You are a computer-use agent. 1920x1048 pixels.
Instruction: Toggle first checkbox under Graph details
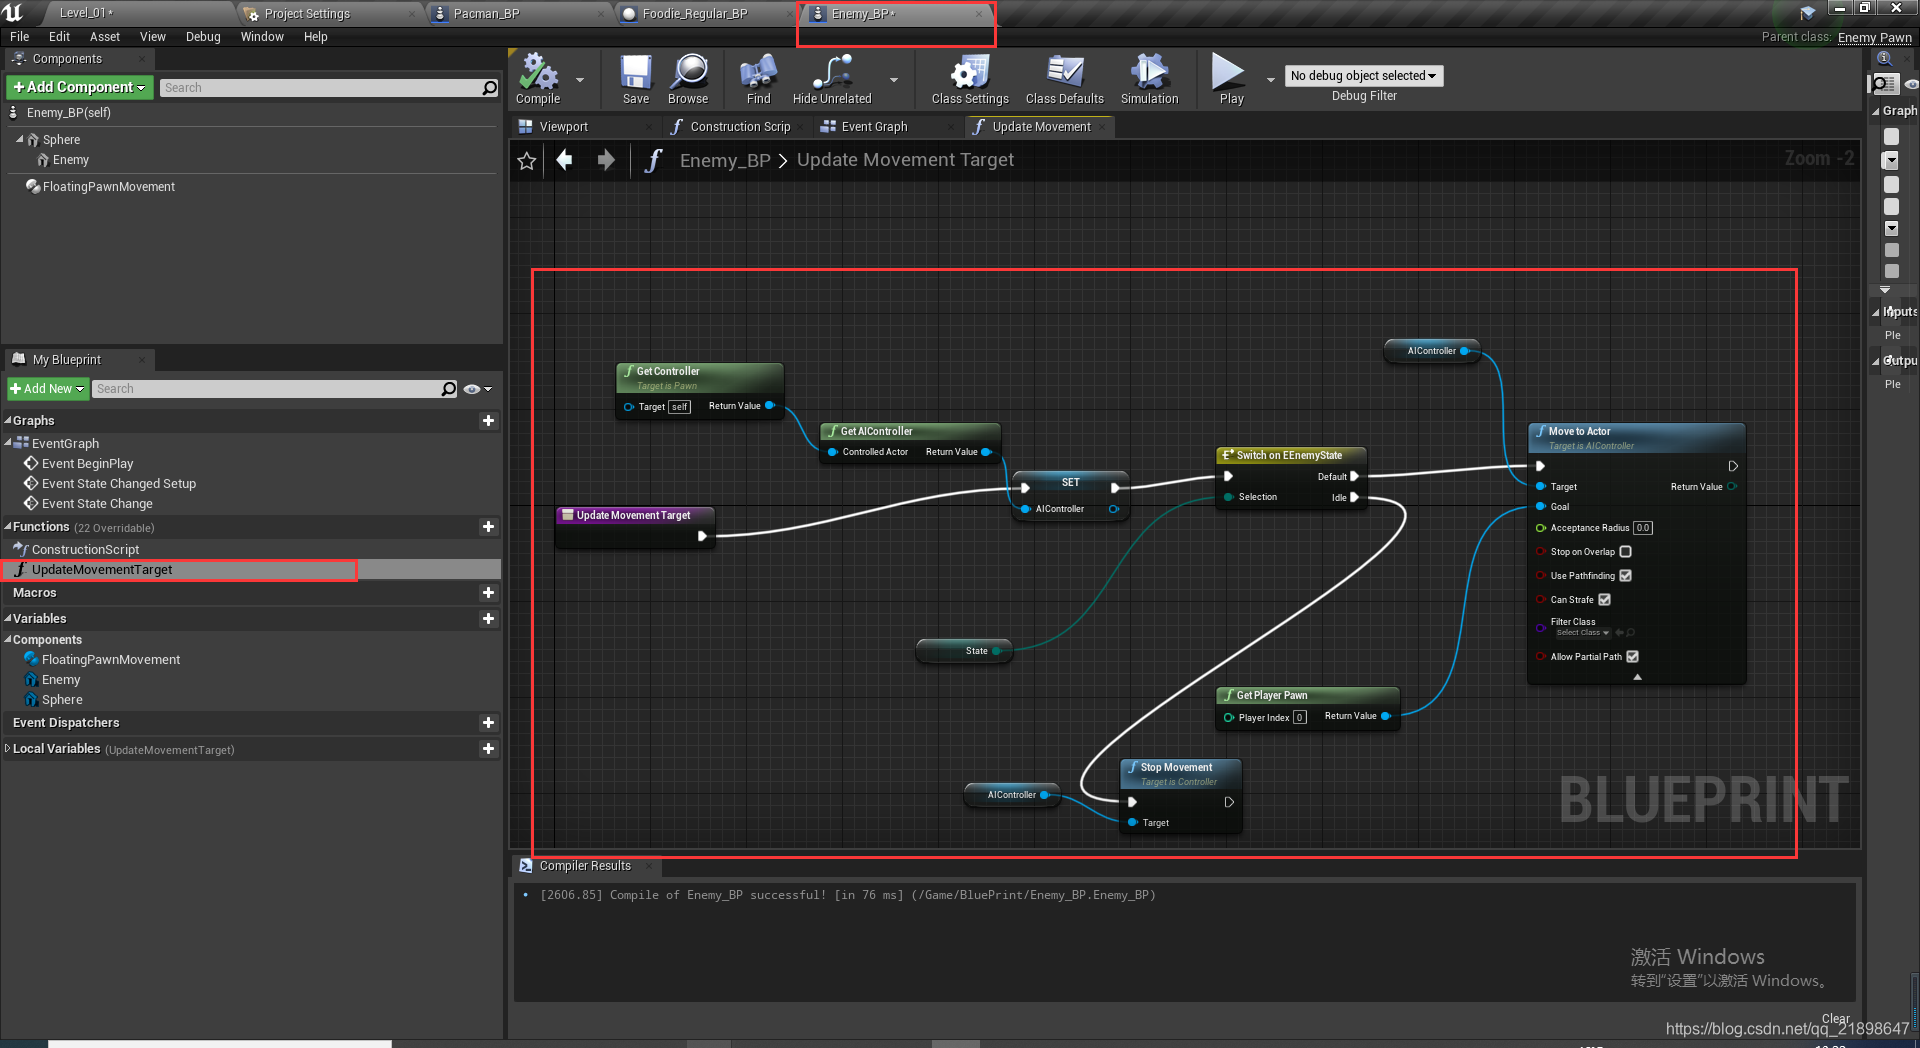point(1891,136)
